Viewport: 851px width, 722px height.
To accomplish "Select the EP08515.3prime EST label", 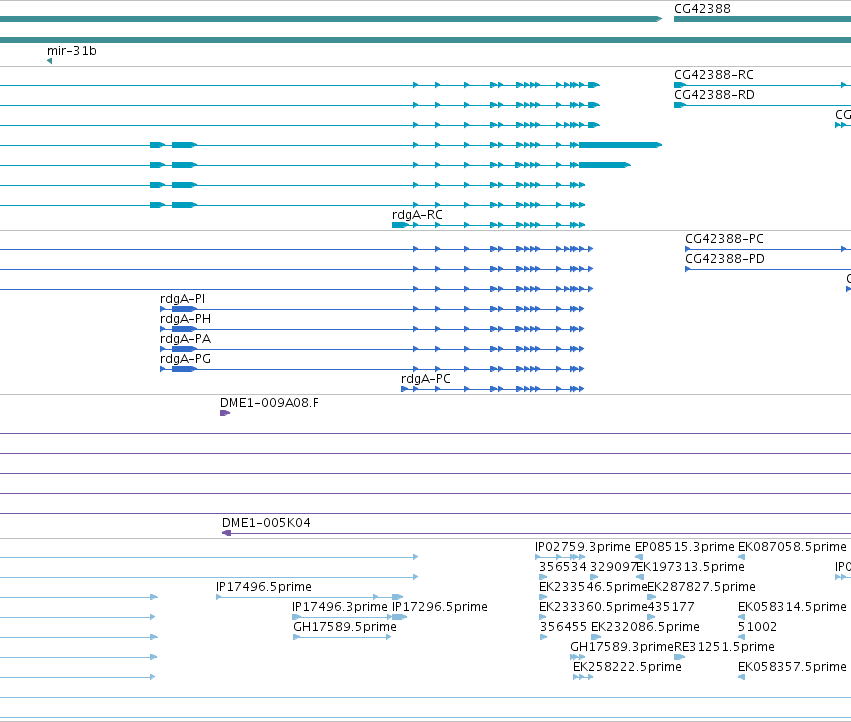I will [x=684, y=547].
